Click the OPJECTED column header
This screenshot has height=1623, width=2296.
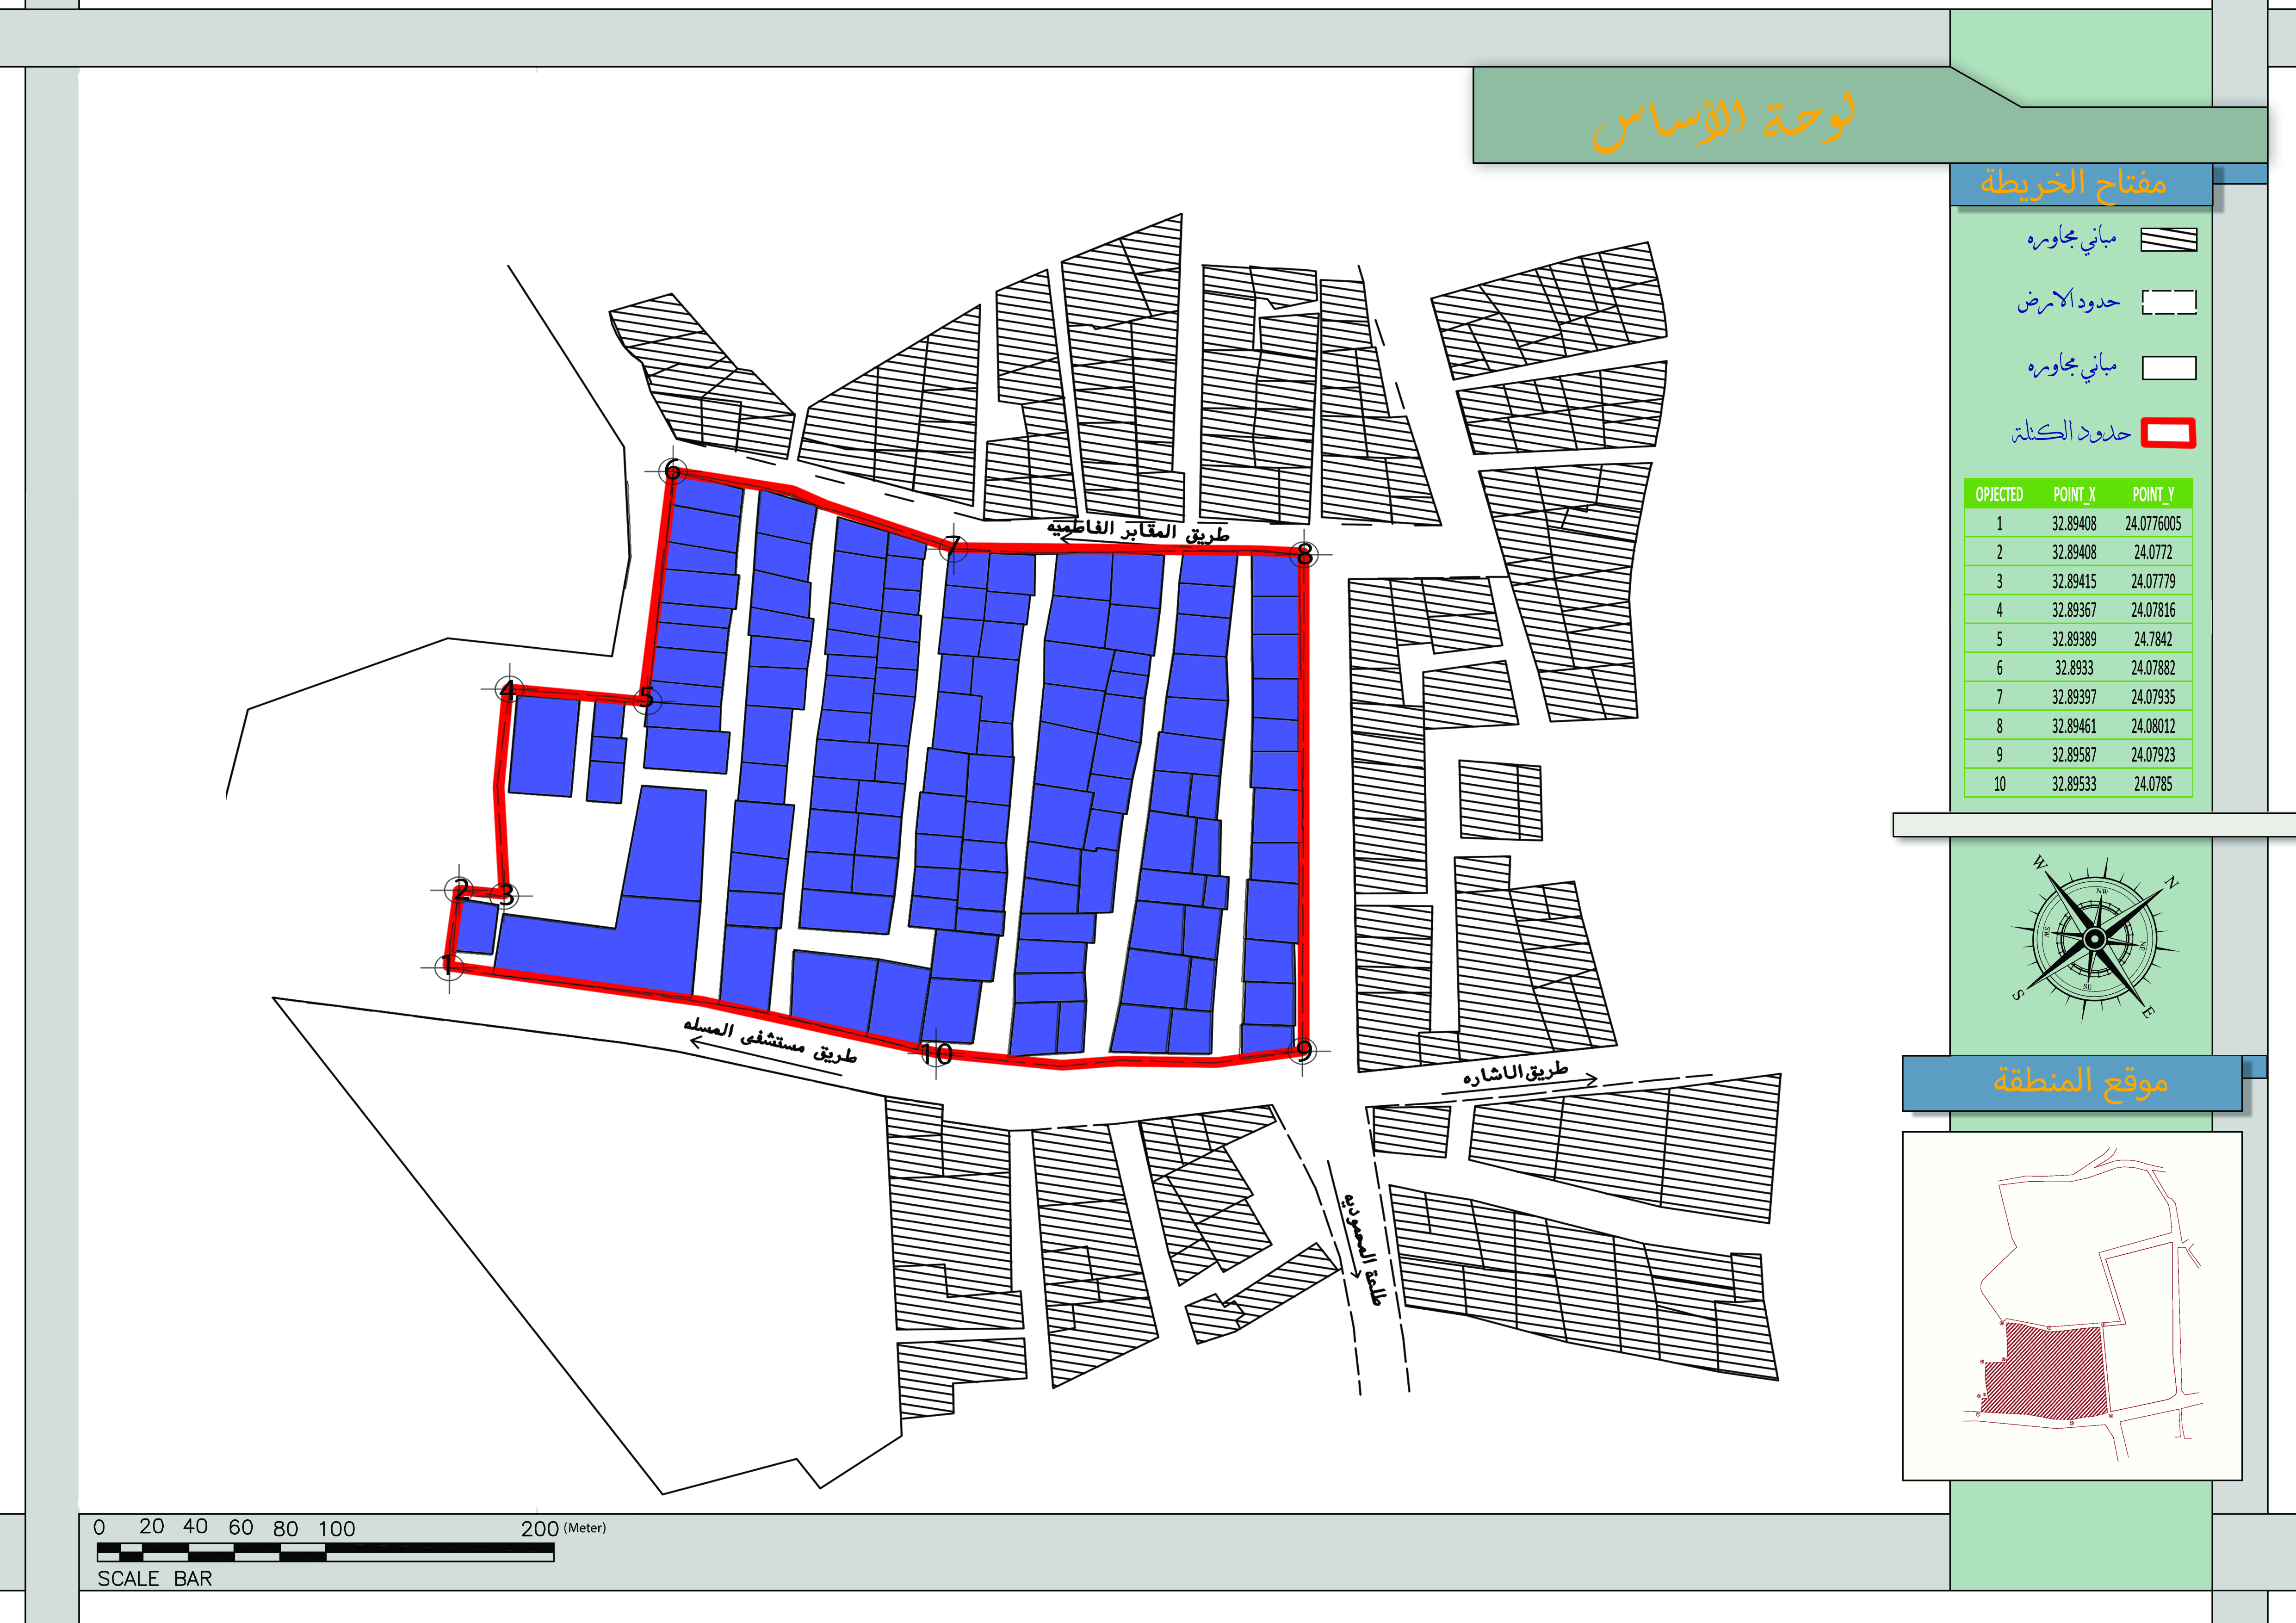(1999, 494)
